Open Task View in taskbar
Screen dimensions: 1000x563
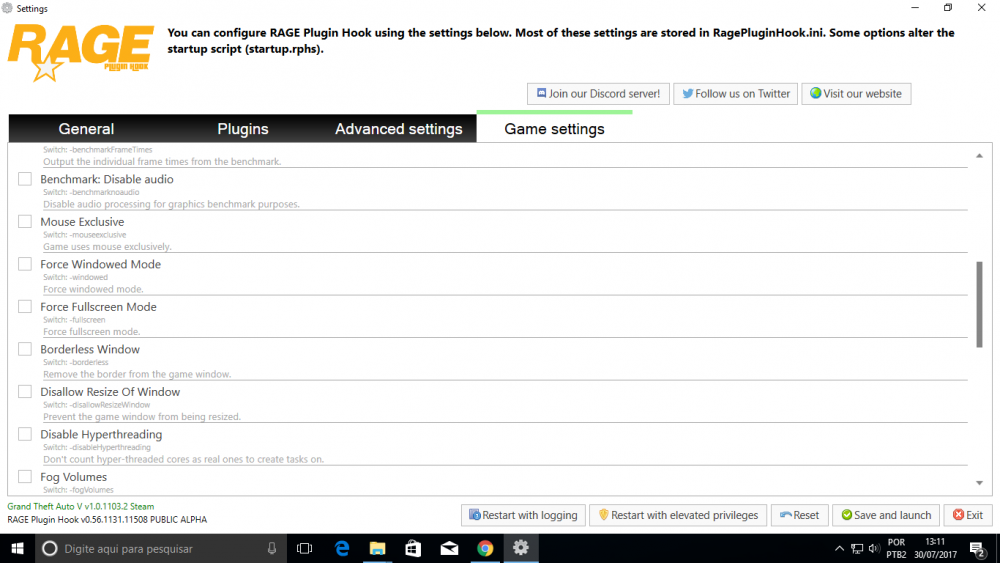(x=305, y=548)
